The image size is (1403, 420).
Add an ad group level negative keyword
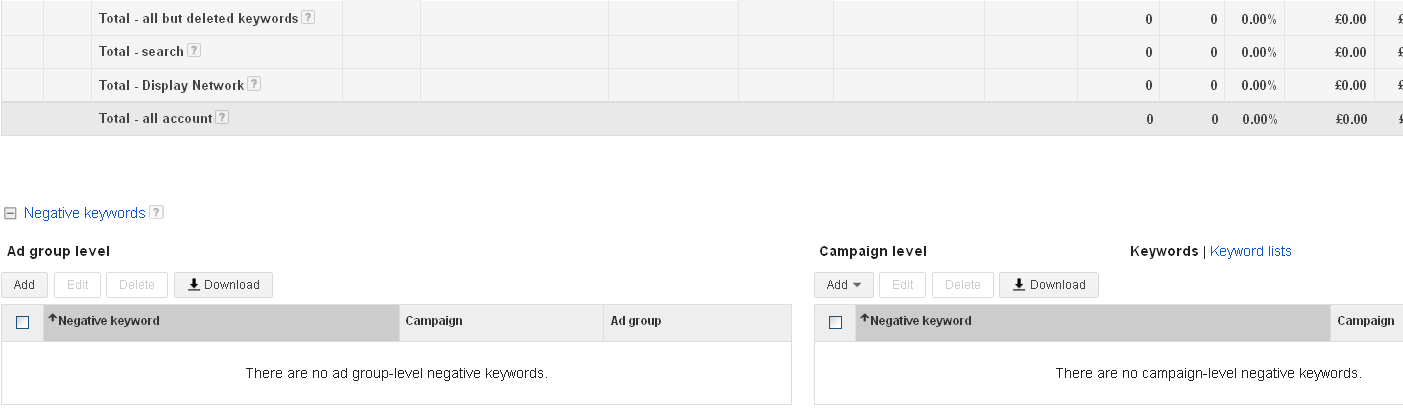point(24,285)
